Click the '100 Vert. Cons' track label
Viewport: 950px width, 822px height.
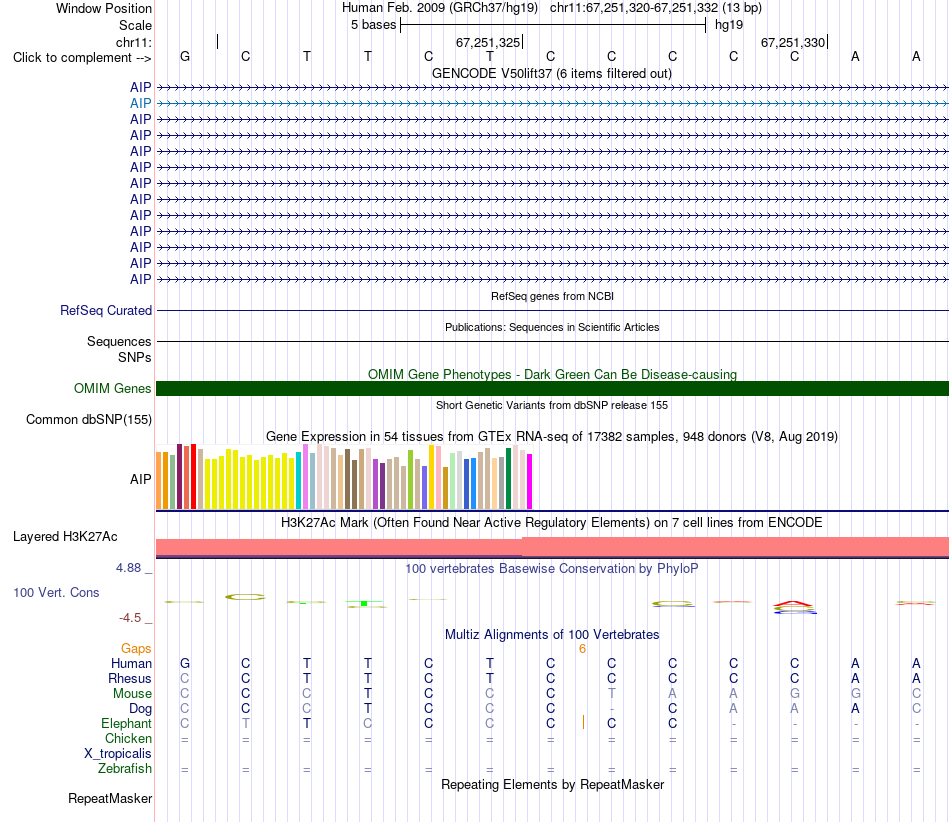56,592
